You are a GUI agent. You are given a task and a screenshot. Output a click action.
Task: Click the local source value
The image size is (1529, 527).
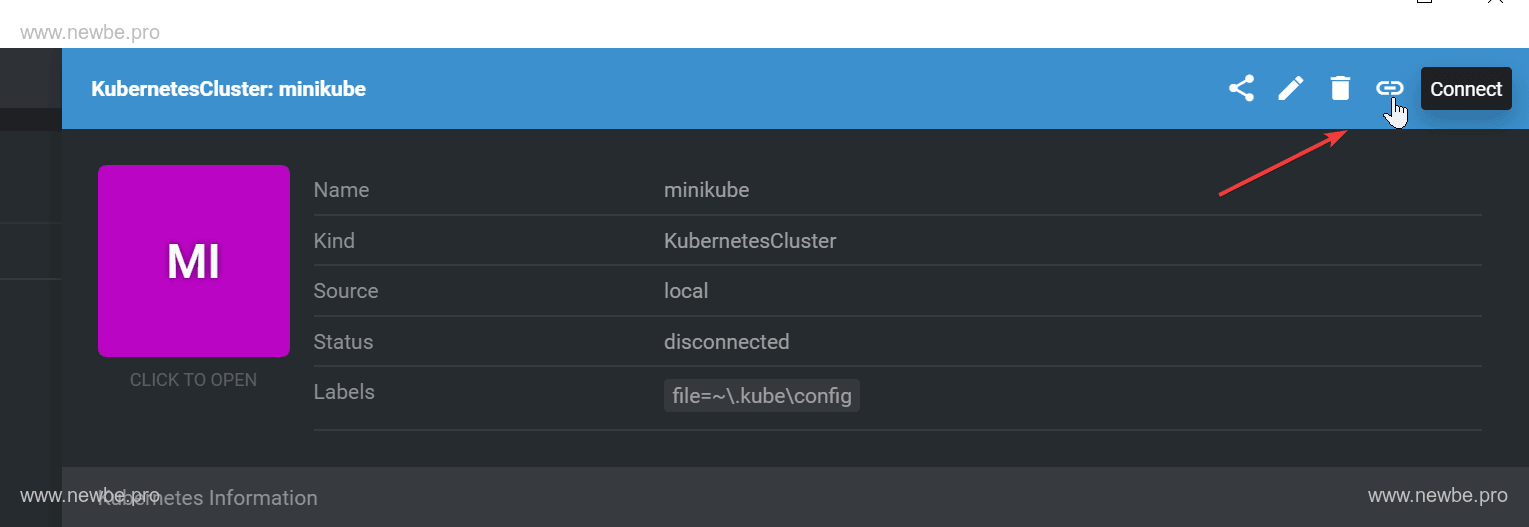tap(686, 291)
